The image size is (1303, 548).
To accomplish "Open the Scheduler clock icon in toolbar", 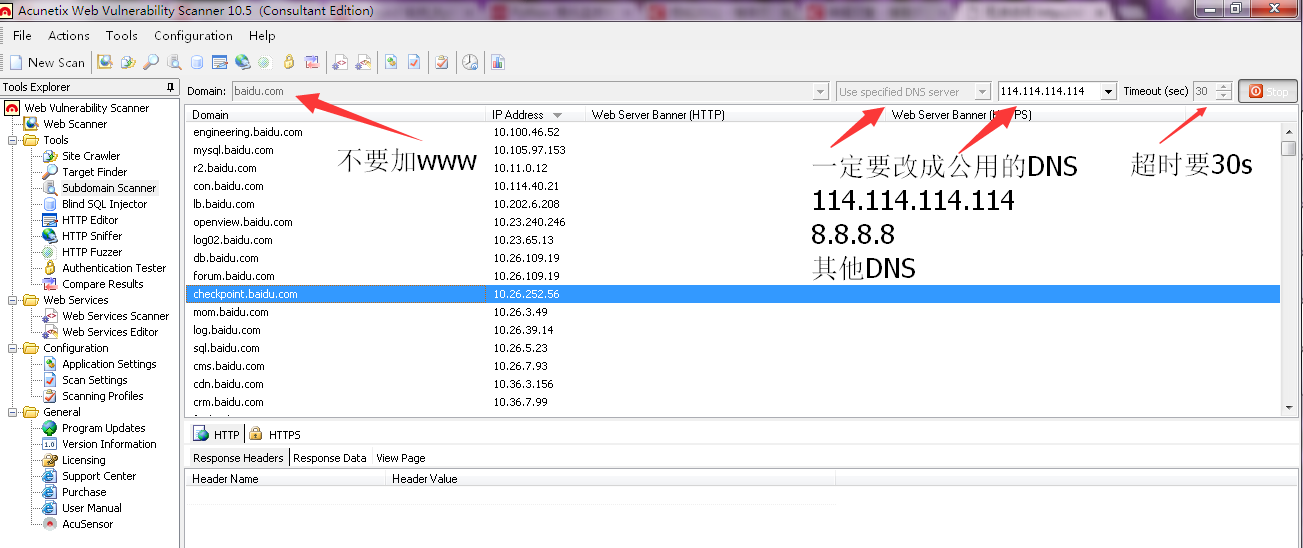I will [x=470, y=62].
